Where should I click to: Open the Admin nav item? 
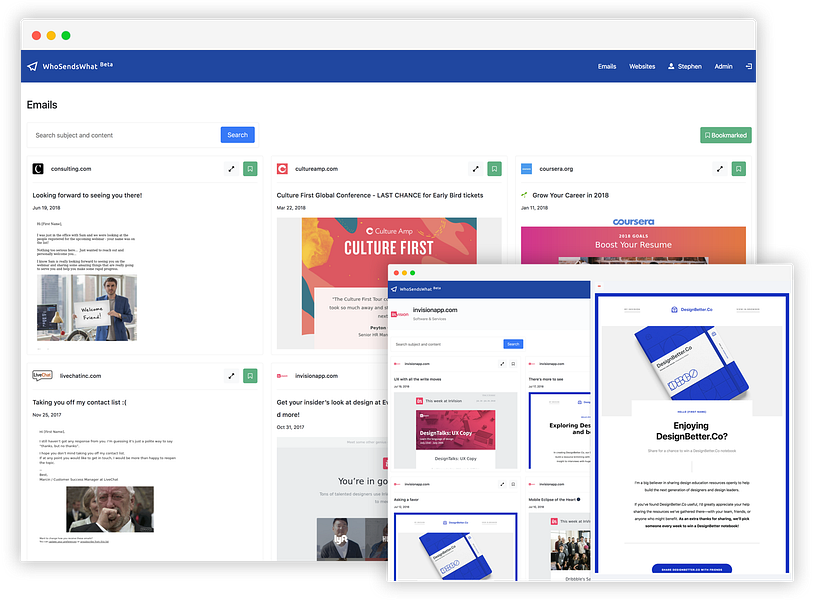723,66
